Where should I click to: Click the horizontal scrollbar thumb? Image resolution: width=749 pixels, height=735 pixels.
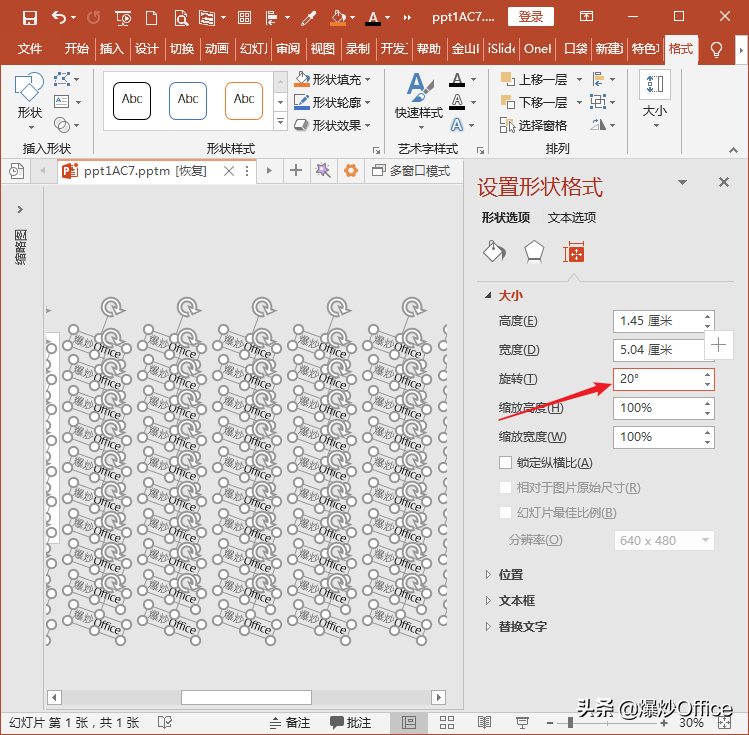pyautogui.click(x=246, y=697)
